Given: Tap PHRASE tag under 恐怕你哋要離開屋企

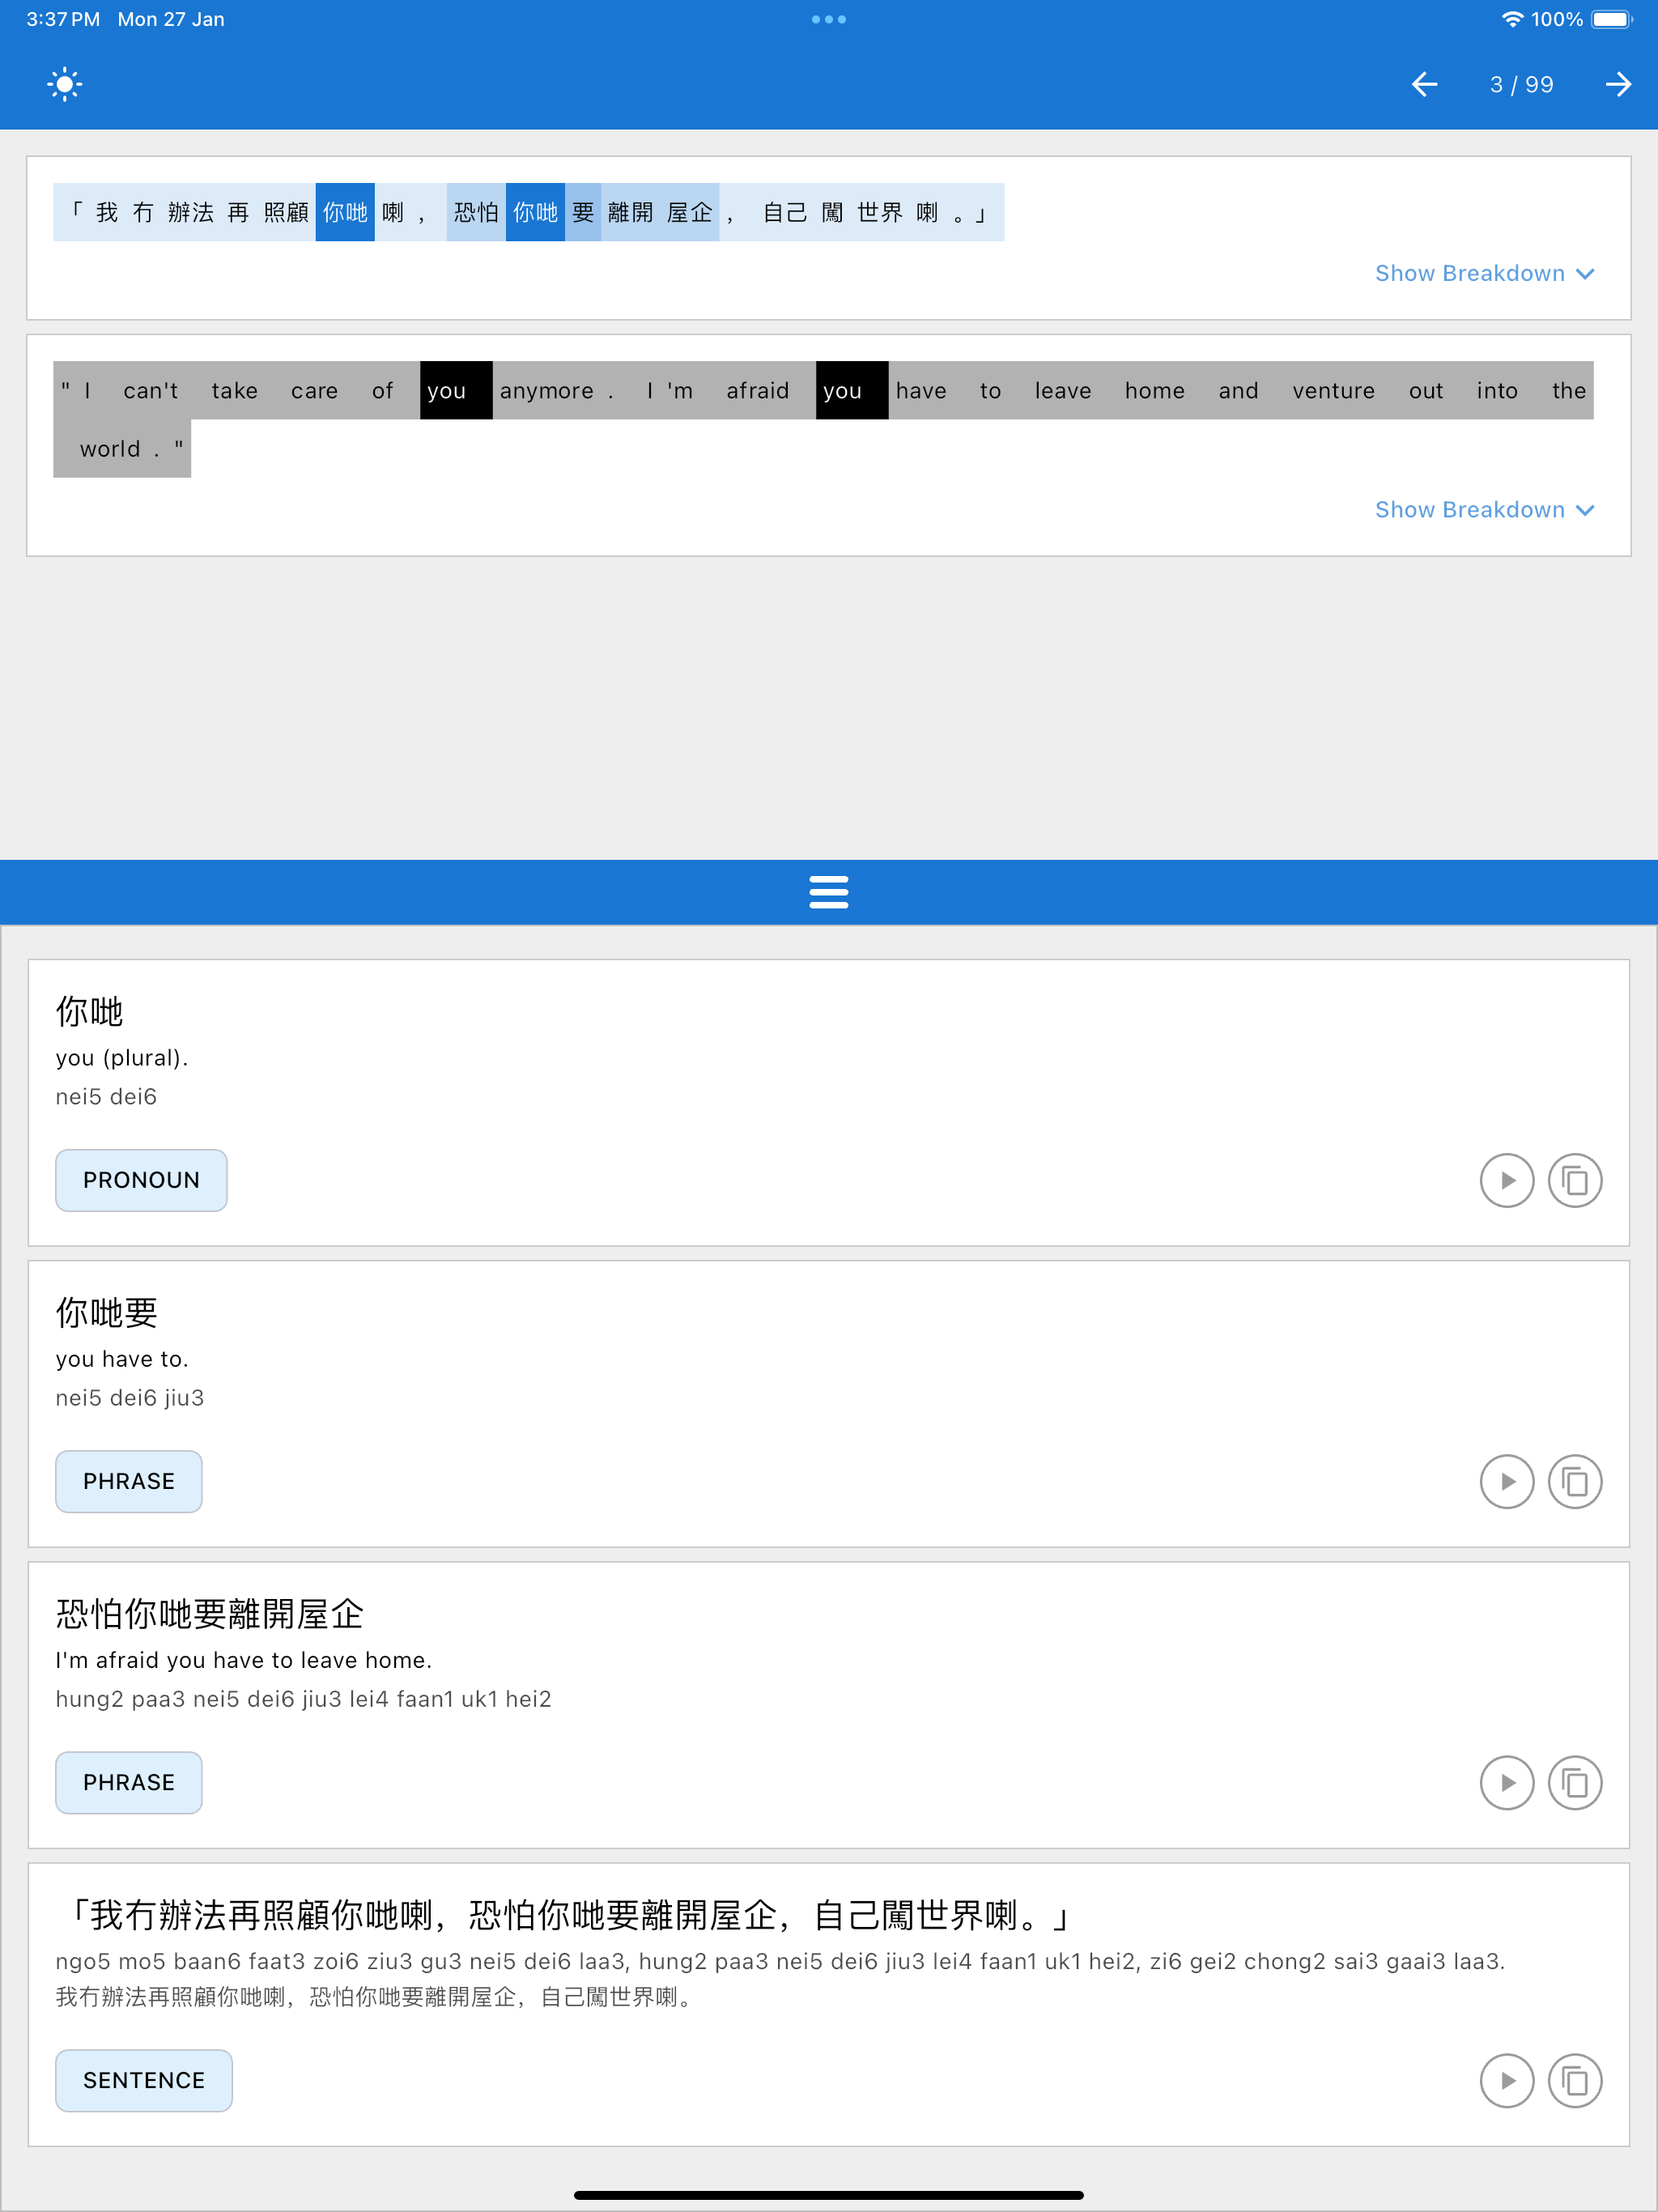Looking at the screenshot, I should (x=129, y=1782).
